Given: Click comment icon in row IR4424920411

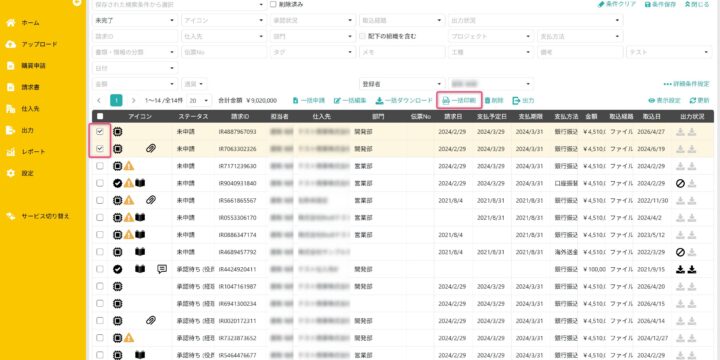Looking at the screenshot, I should (162, 269).
